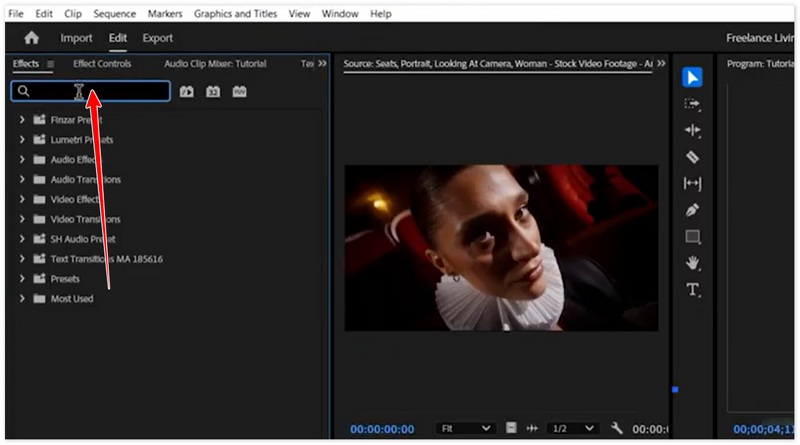This screenshot has height=445, width=800.
Task: Choose the Pen tool
Action: (x=692, y=210)
